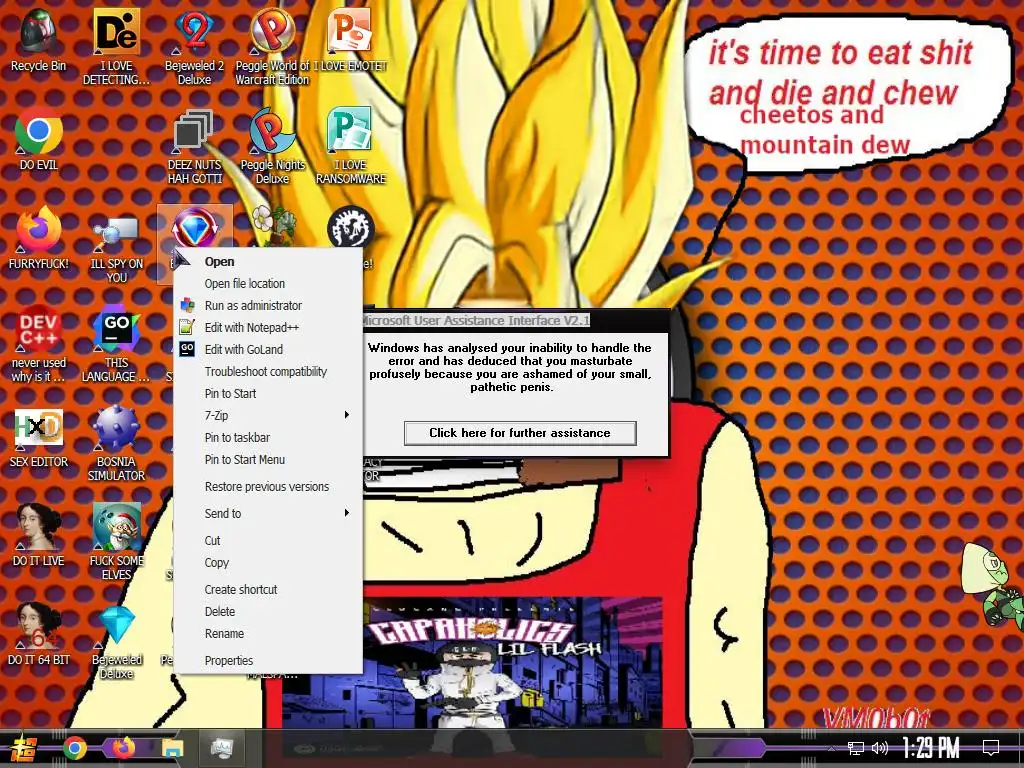Image resolution: width=1024 pixels, height=768 pixels.
Task: Show hidden system tray icons
Action: [831, 748]
